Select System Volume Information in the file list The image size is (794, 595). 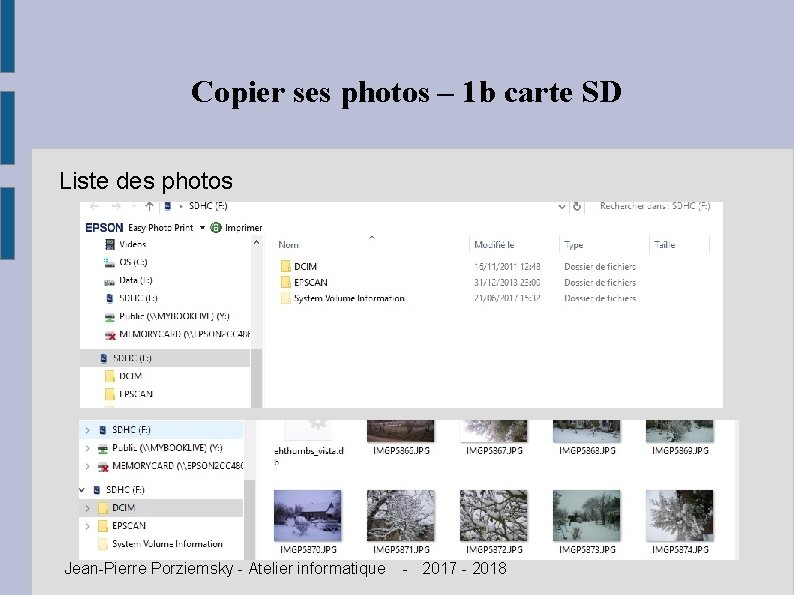349,298
